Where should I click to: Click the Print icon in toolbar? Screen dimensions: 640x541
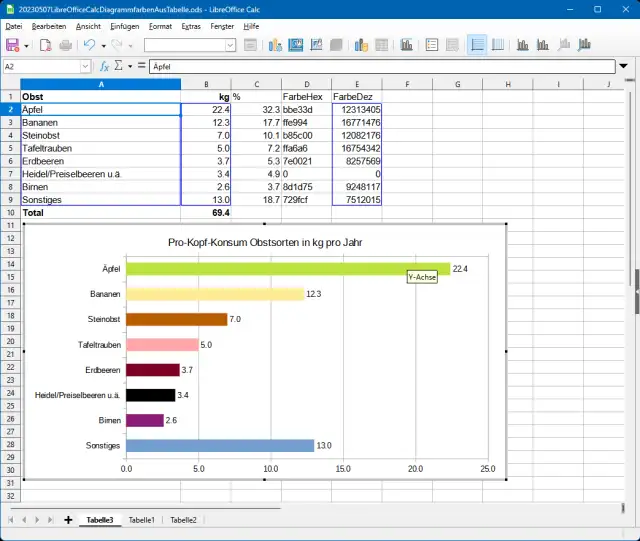pyautogui.click(x=65, y=45)
